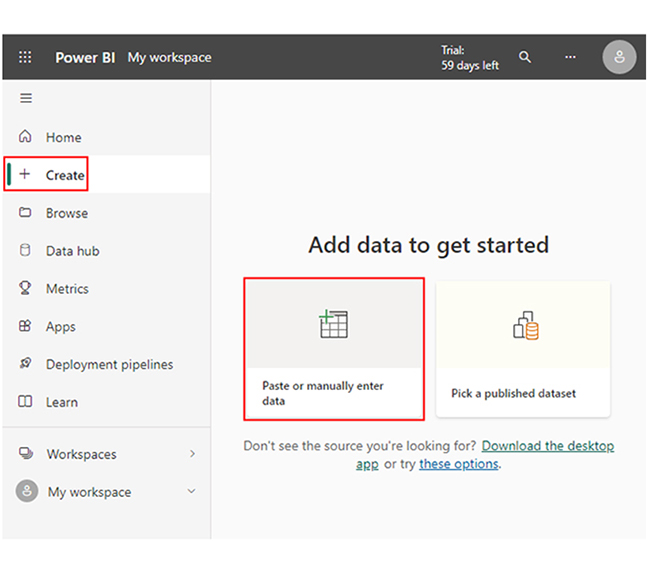The image size is (650, 571).
Task: Click the table-with-plus paste data icon
Action: click(x=333, y=324)
